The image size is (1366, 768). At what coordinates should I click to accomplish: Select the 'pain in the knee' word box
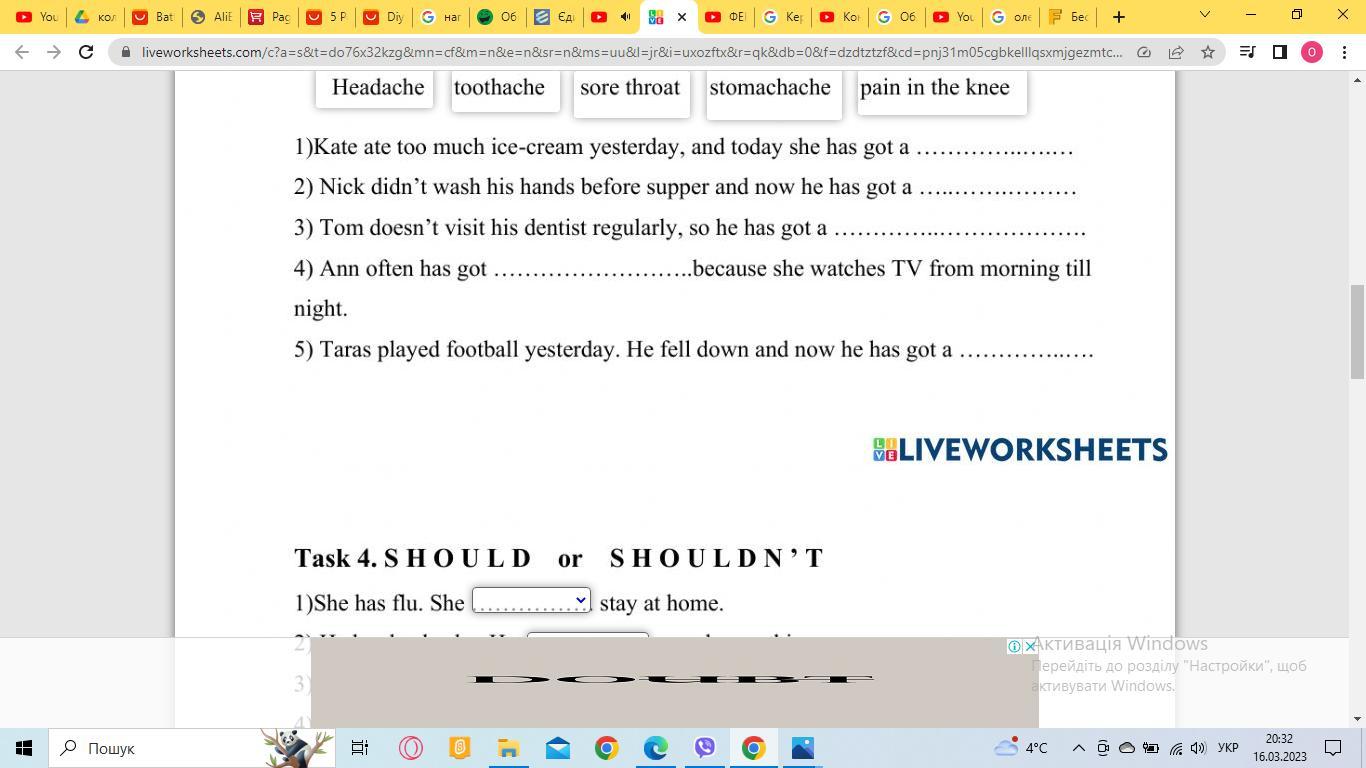pyautogui.click(x=942, y=91)
